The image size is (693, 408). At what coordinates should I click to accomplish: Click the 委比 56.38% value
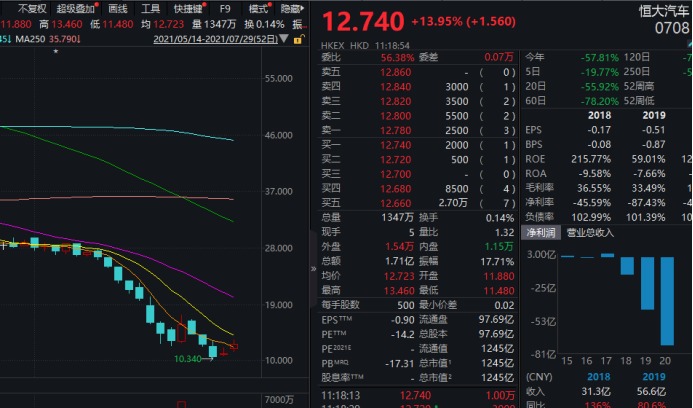pos(397,57)
